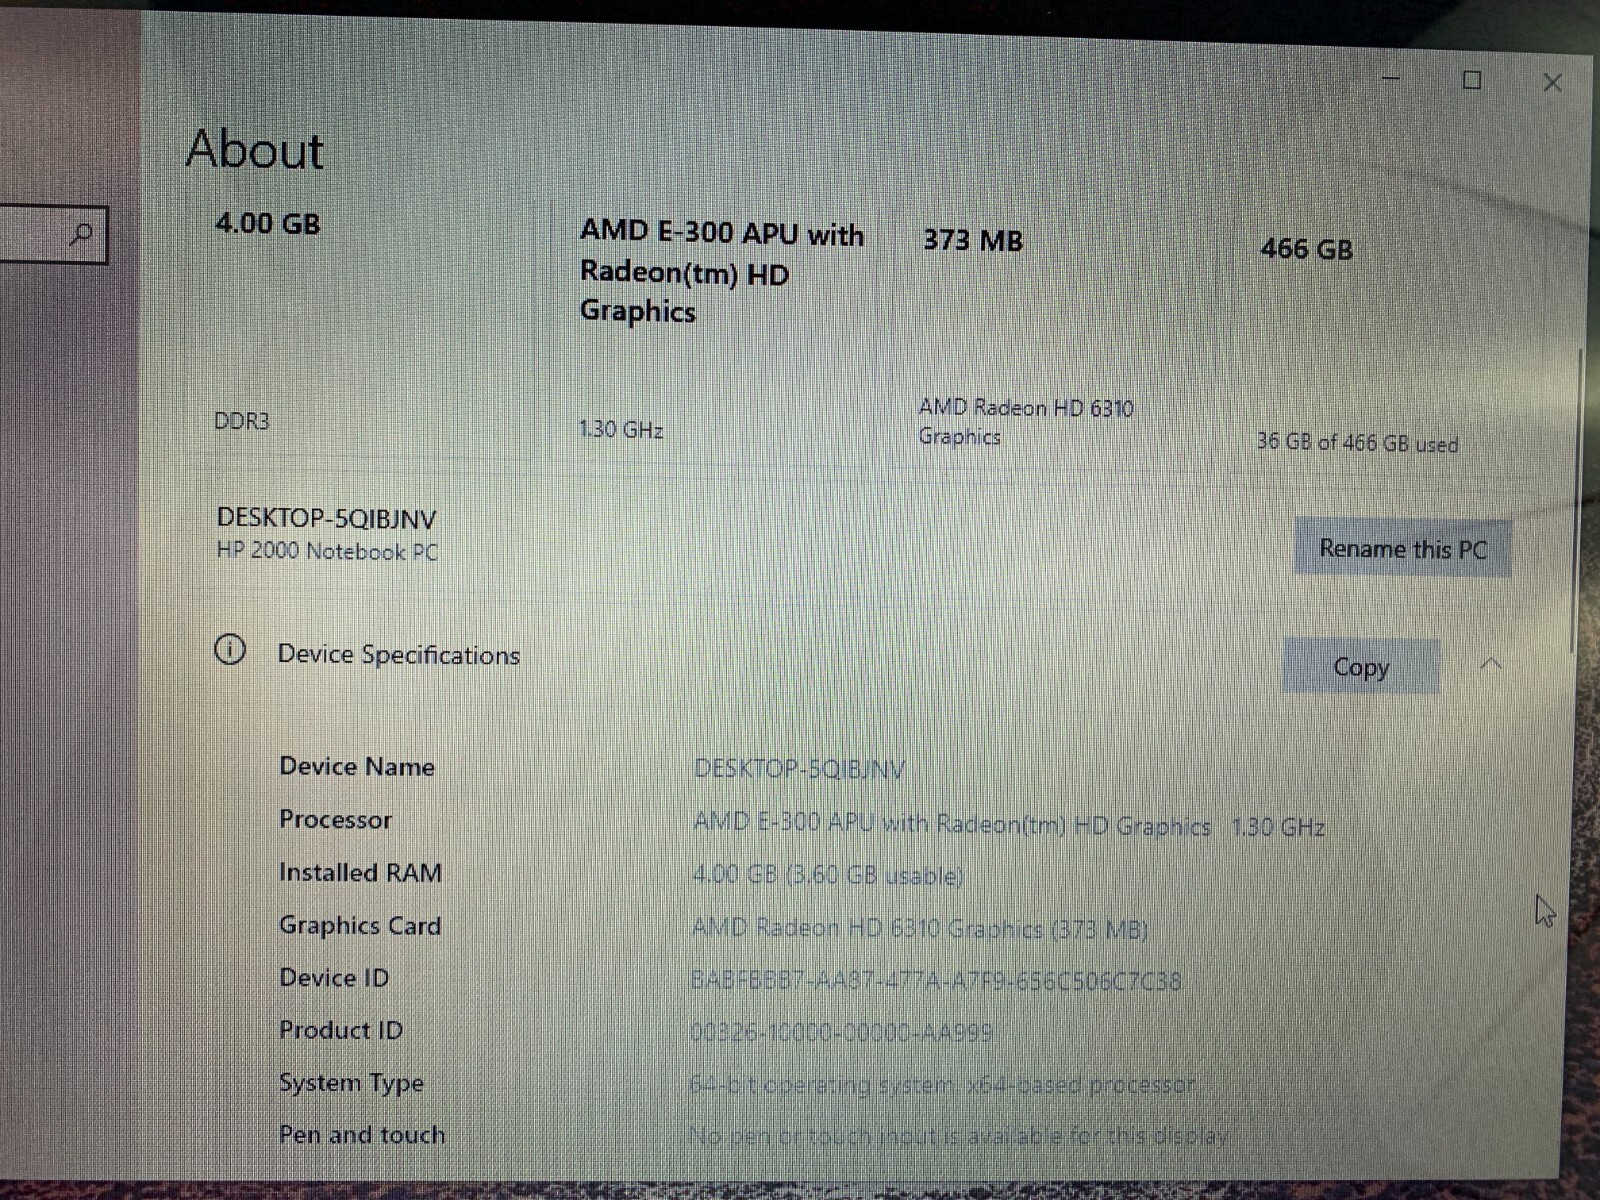
Task: Click the Rename this PC button
Action: click(x=1402, y=548)
